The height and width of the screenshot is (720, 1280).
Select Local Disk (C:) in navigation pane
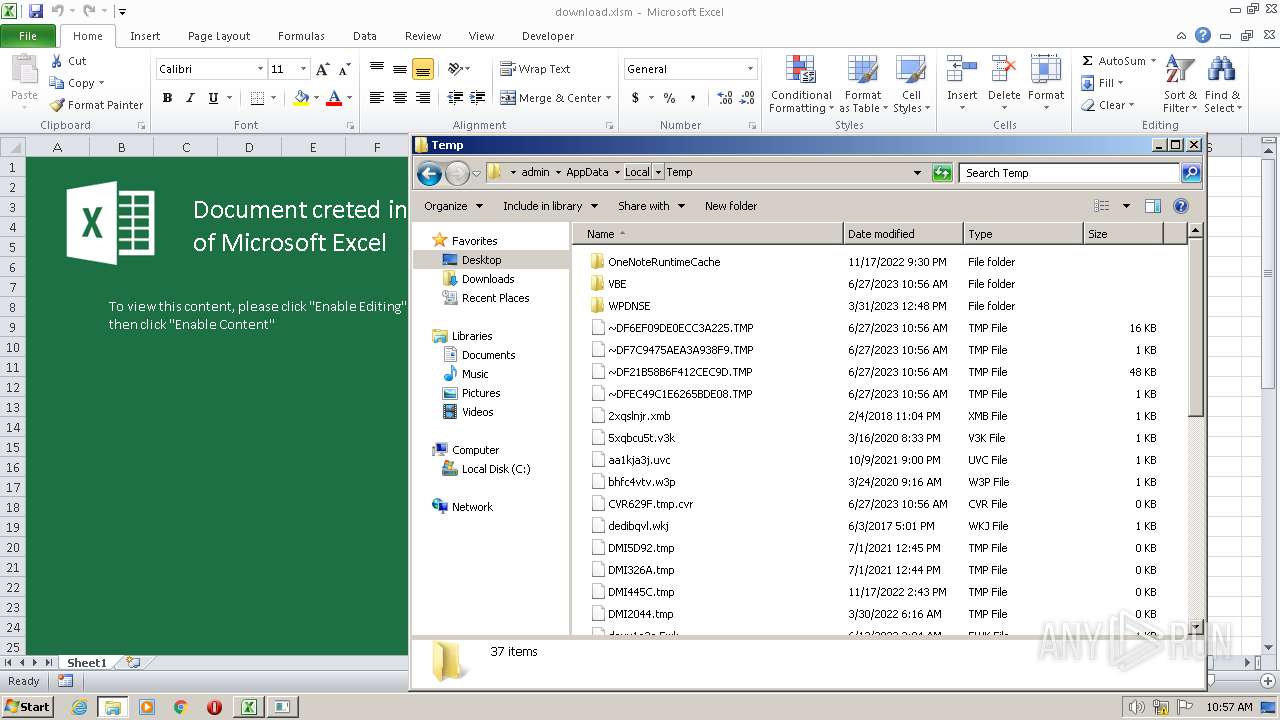(x=496, y=469)
